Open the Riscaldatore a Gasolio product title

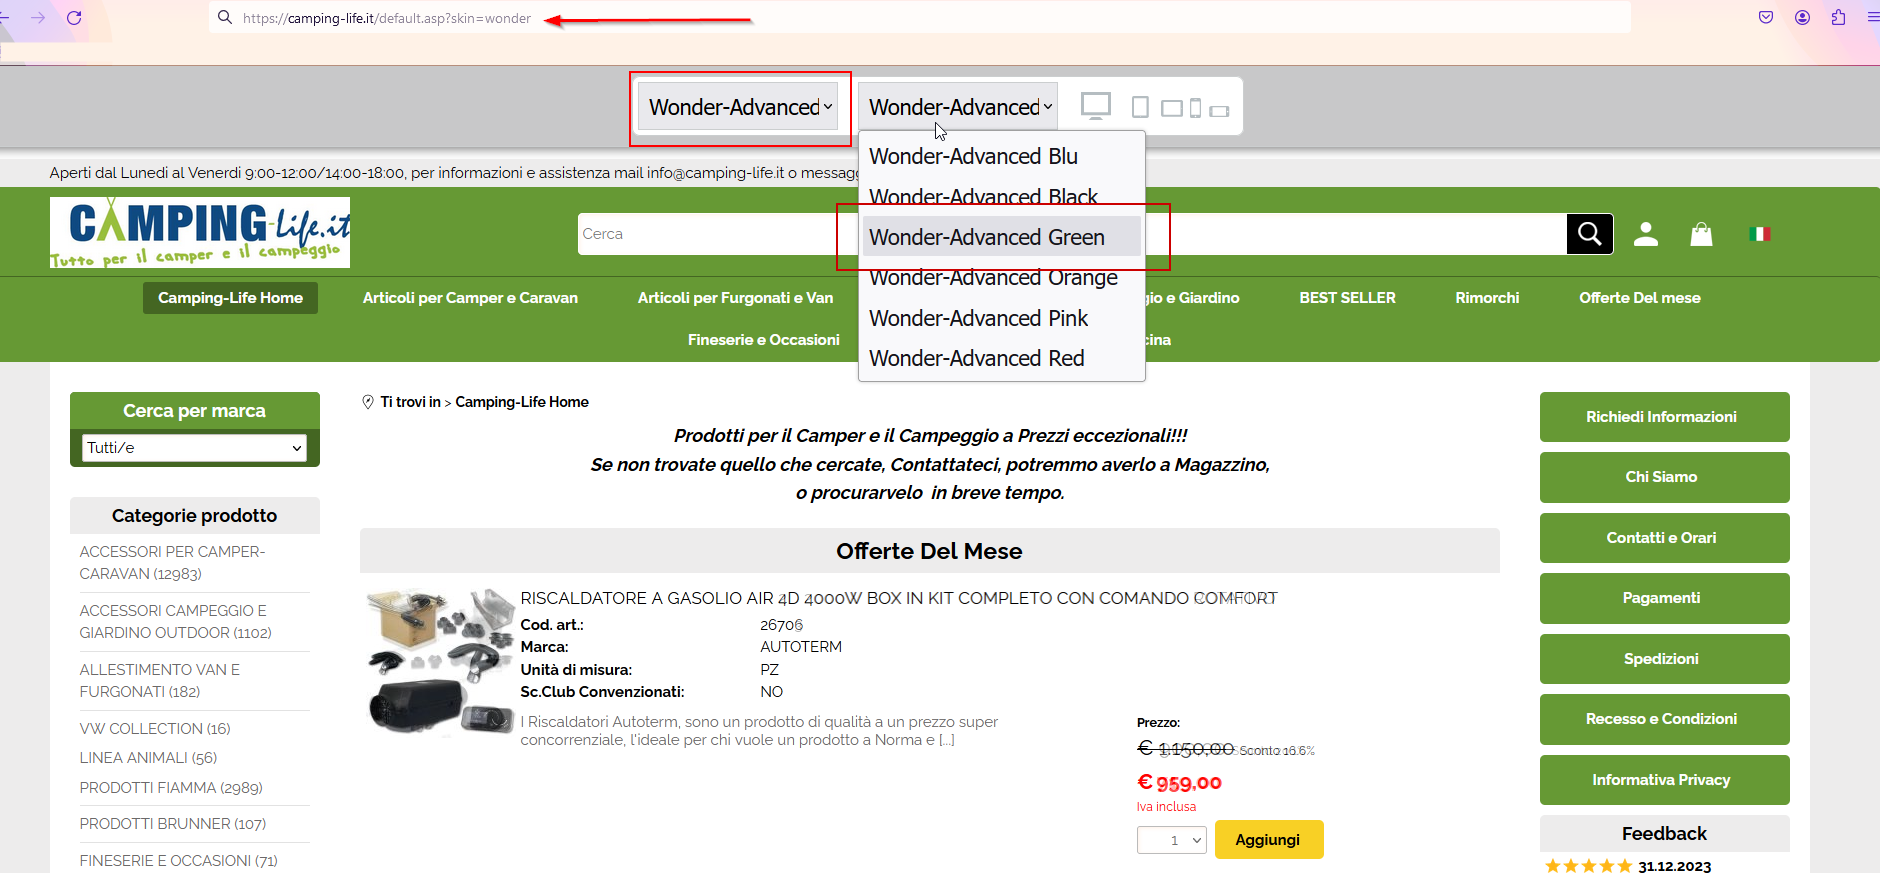point(899,598)
